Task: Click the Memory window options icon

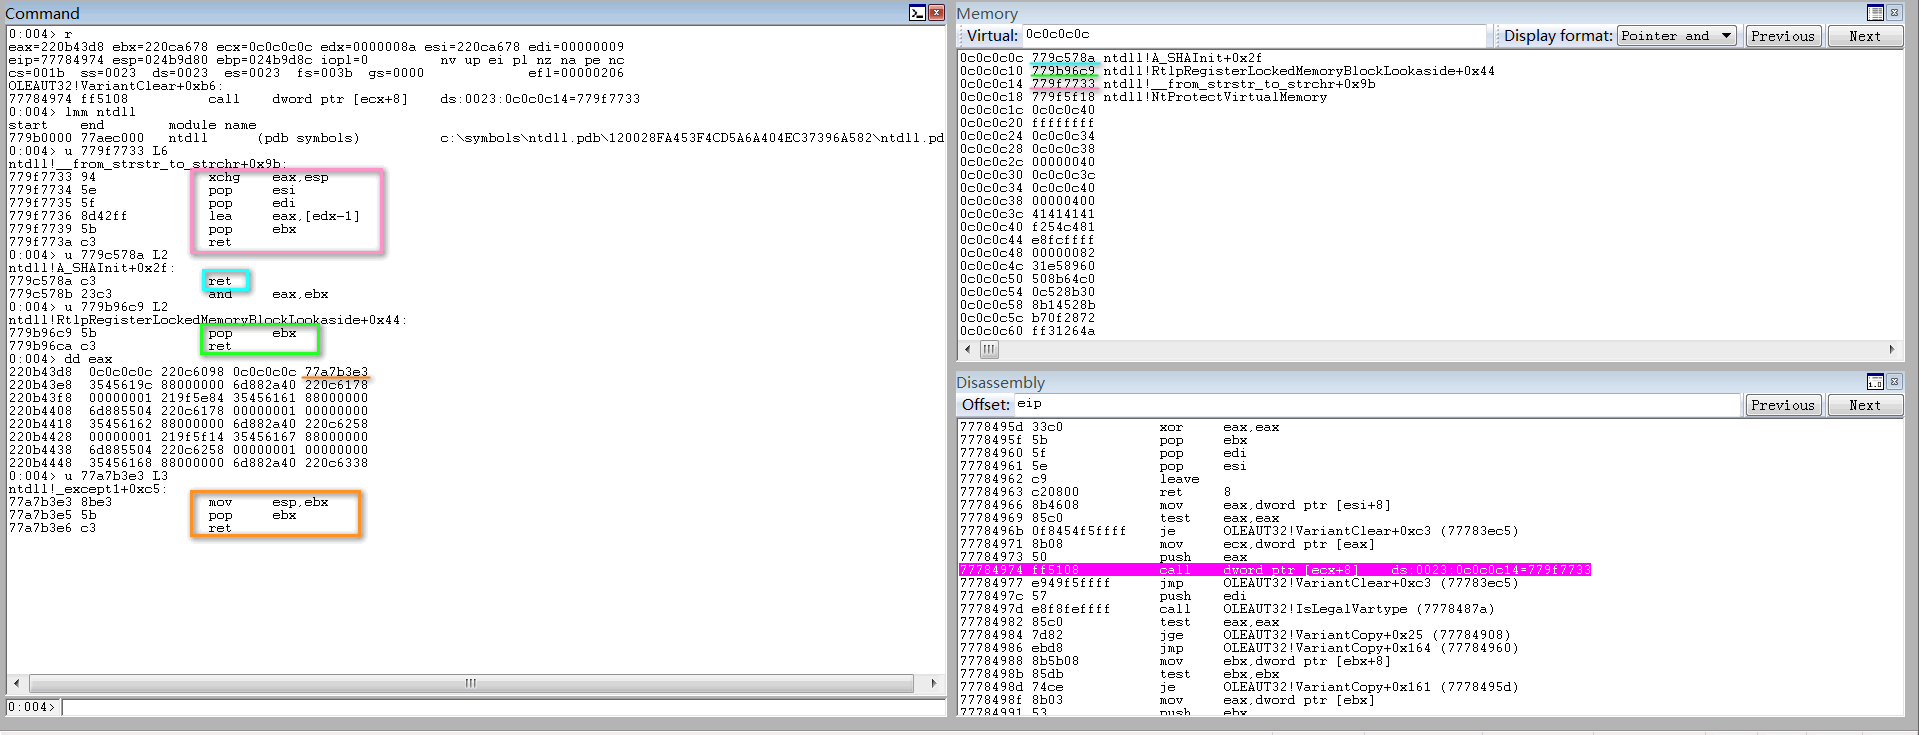Action: pos(1875,13)
